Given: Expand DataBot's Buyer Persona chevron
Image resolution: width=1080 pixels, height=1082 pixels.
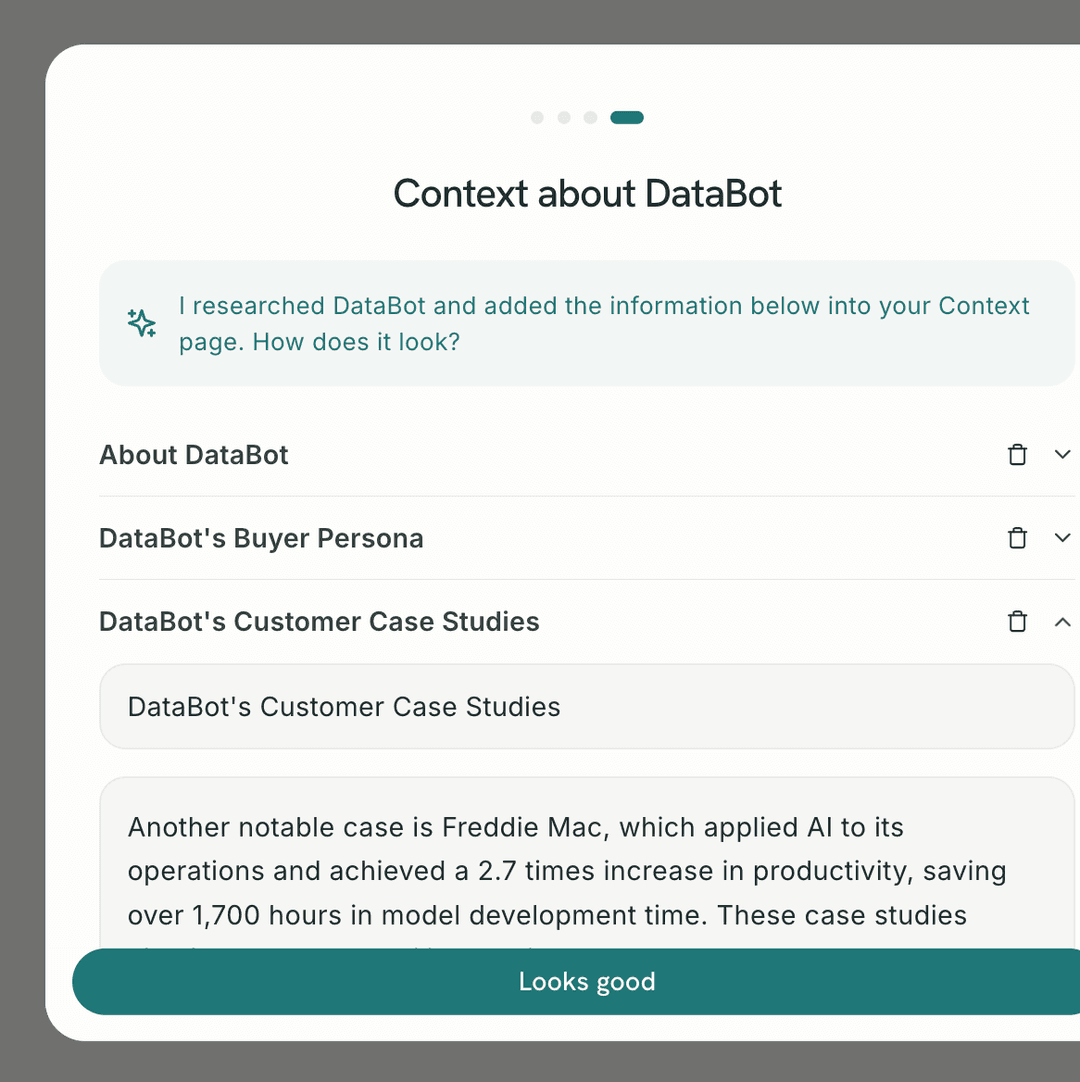Looking at the screenshot, I should pos(1062,538).
